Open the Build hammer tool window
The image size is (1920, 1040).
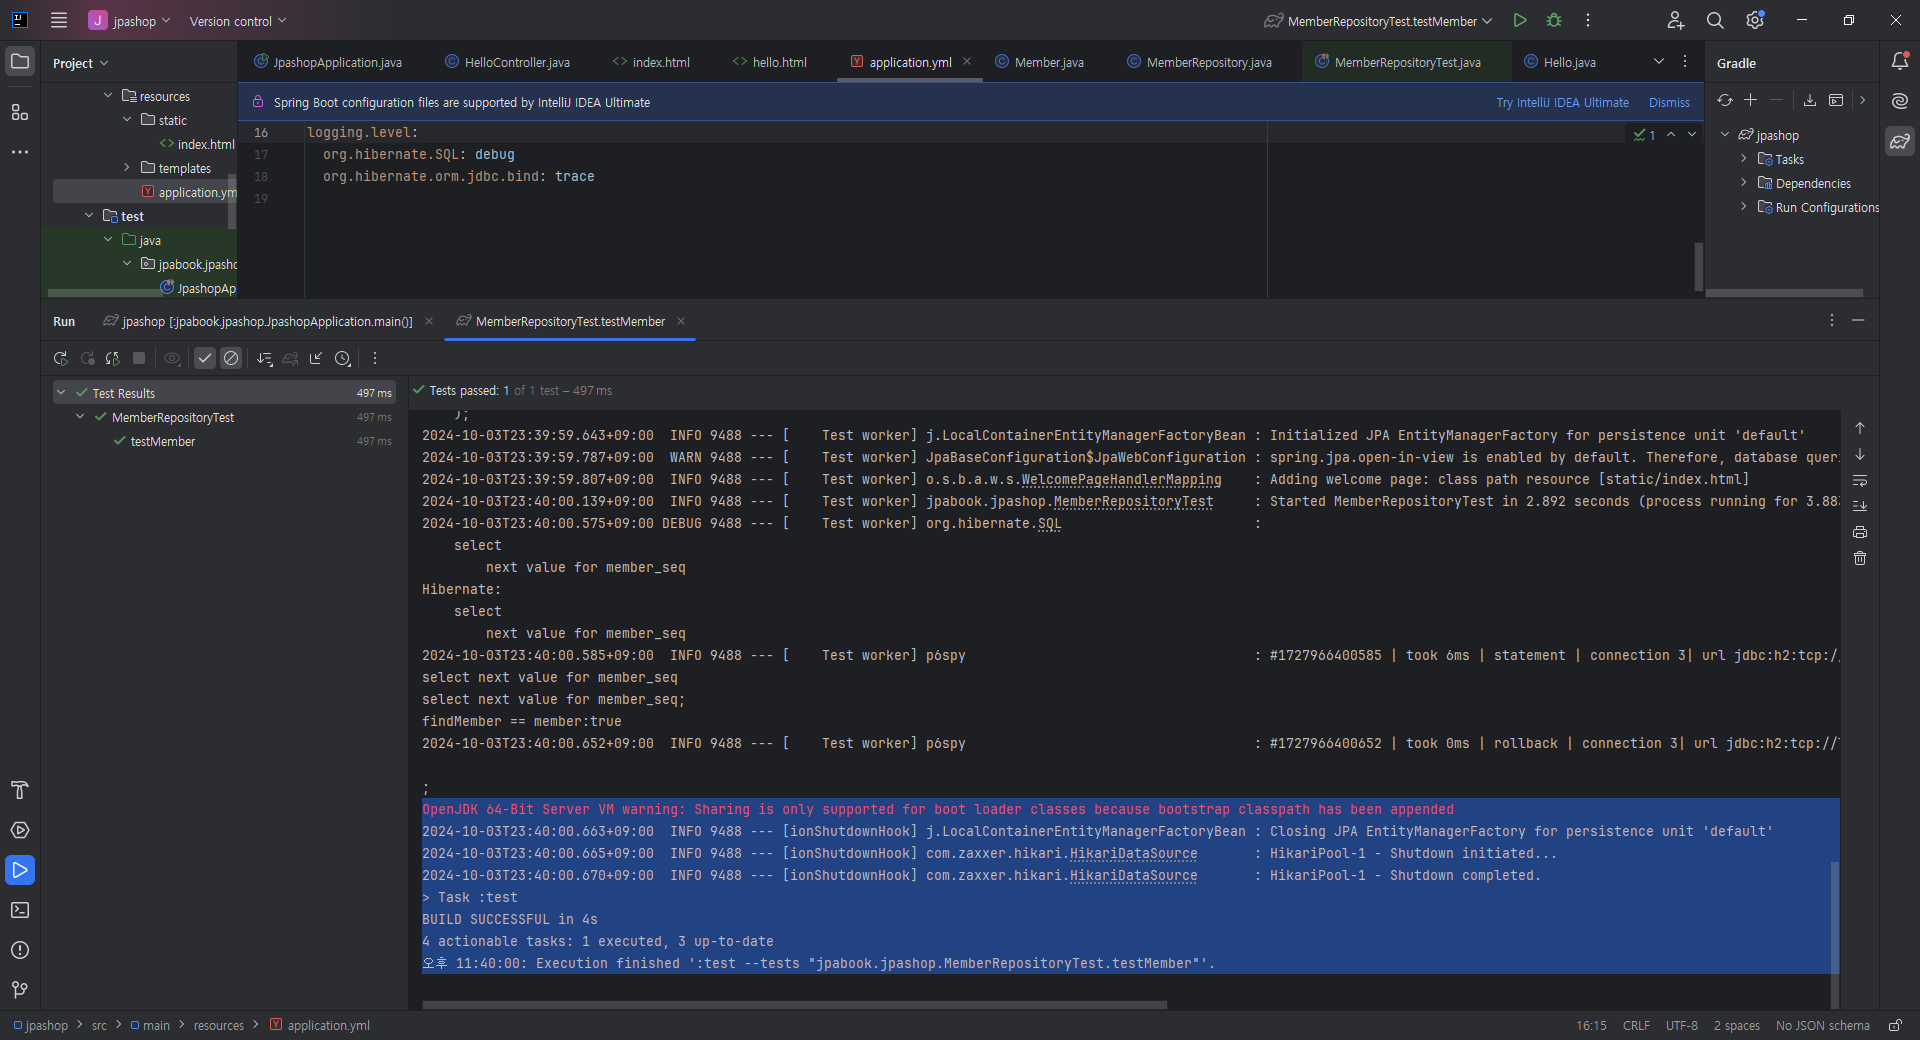point(20,790)
